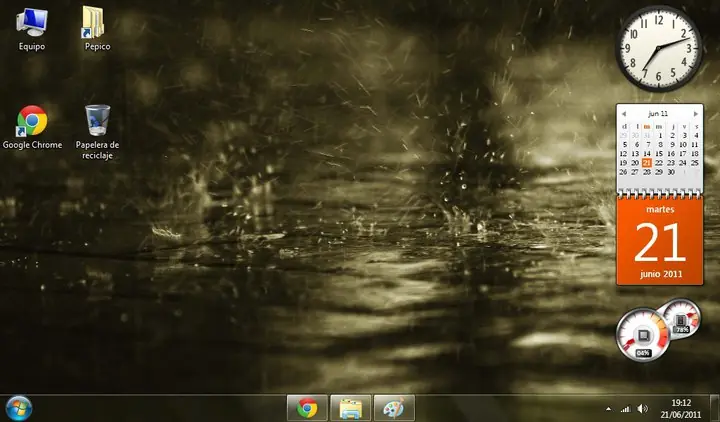The image size is (720, 422).
Task: Open the Equipo desktop icon
Action: point(32,28)
